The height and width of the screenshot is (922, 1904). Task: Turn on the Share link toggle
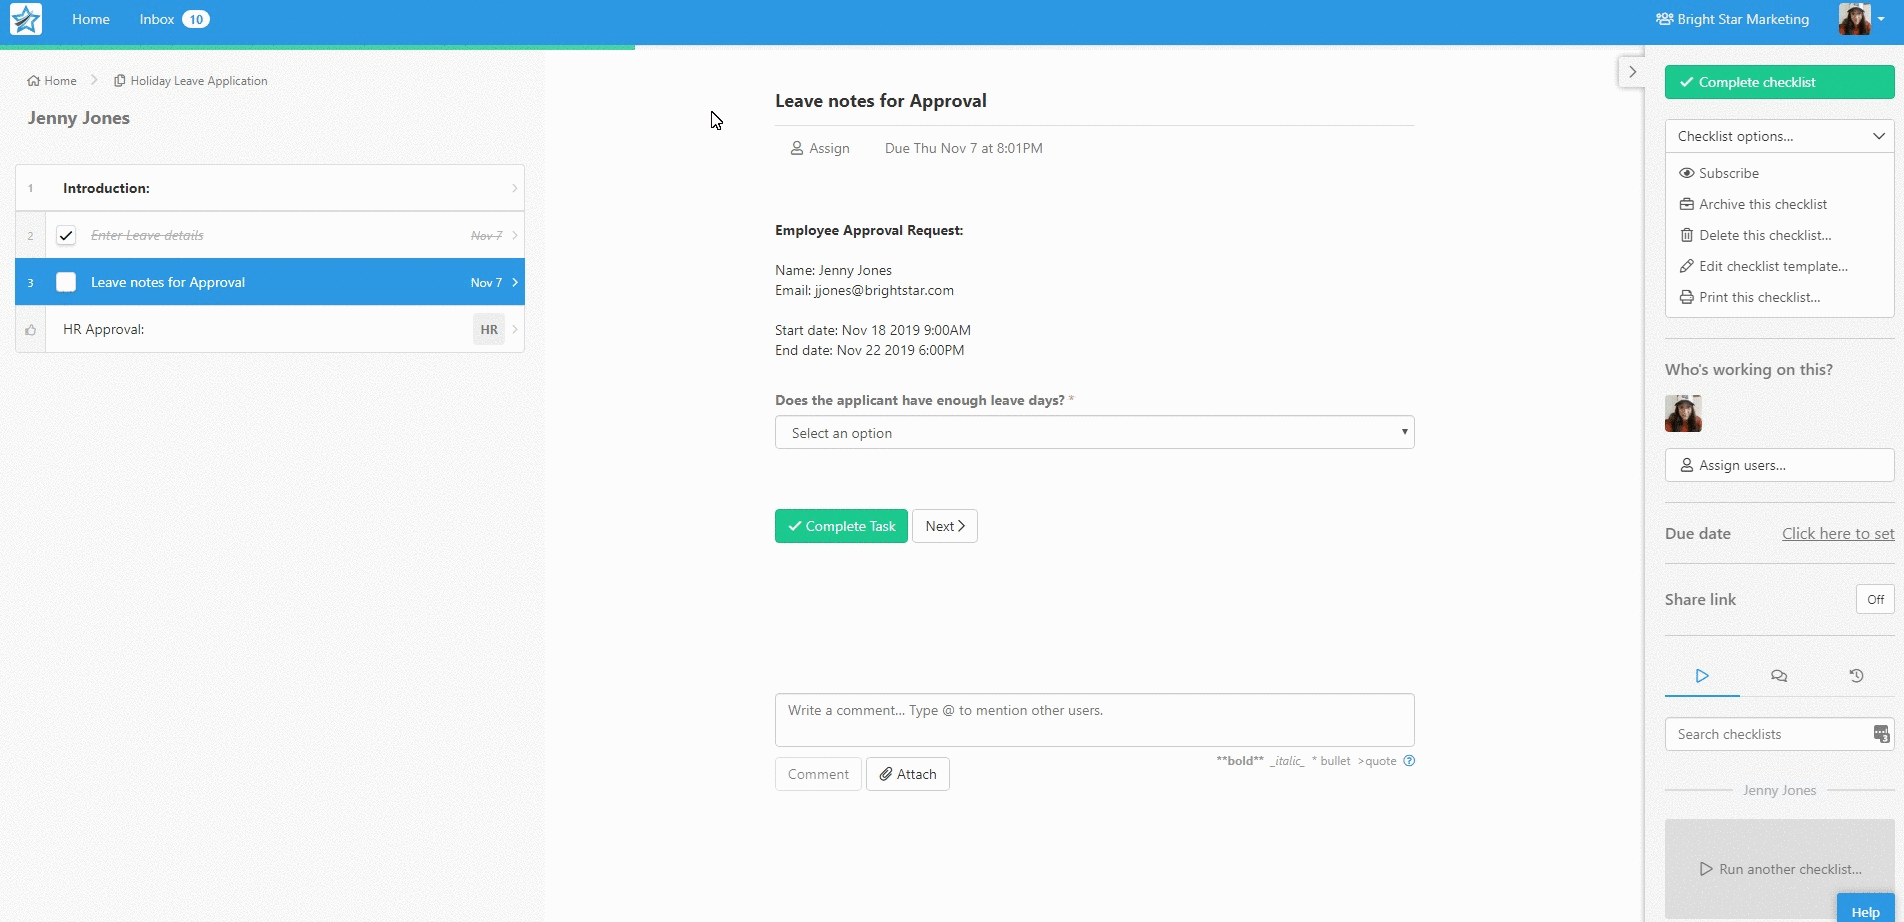point(1875,599)
